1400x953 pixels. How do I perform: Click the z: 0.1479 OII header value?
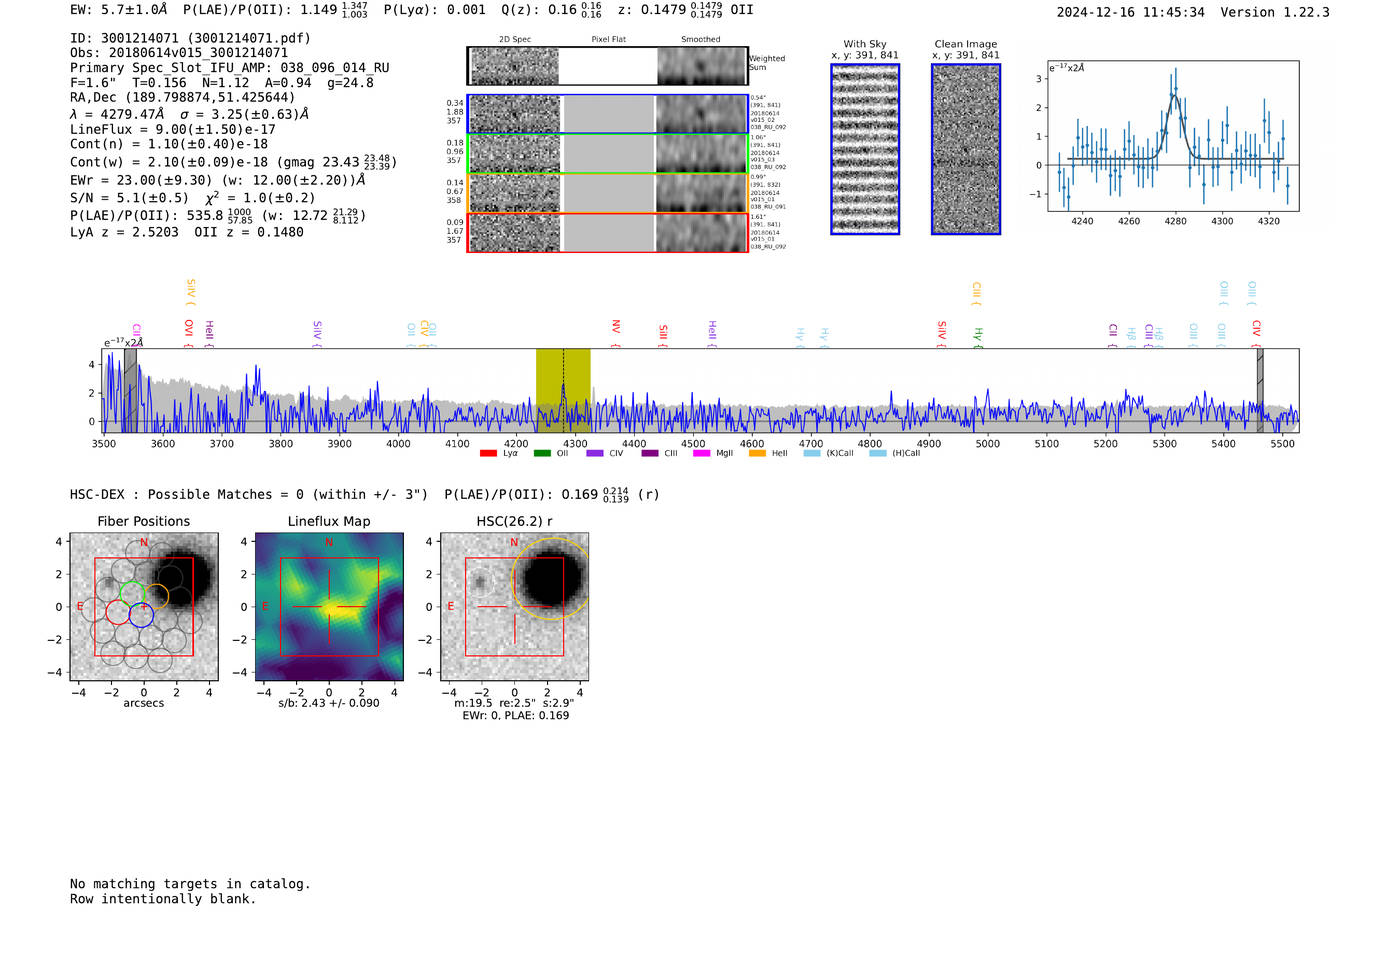[685, 10]
